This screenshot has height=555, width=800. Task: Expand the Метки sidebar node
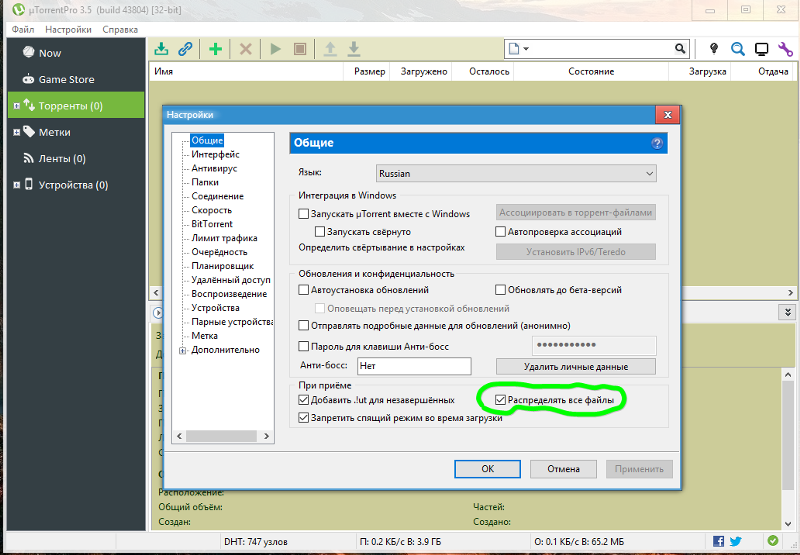pos(16,133)
